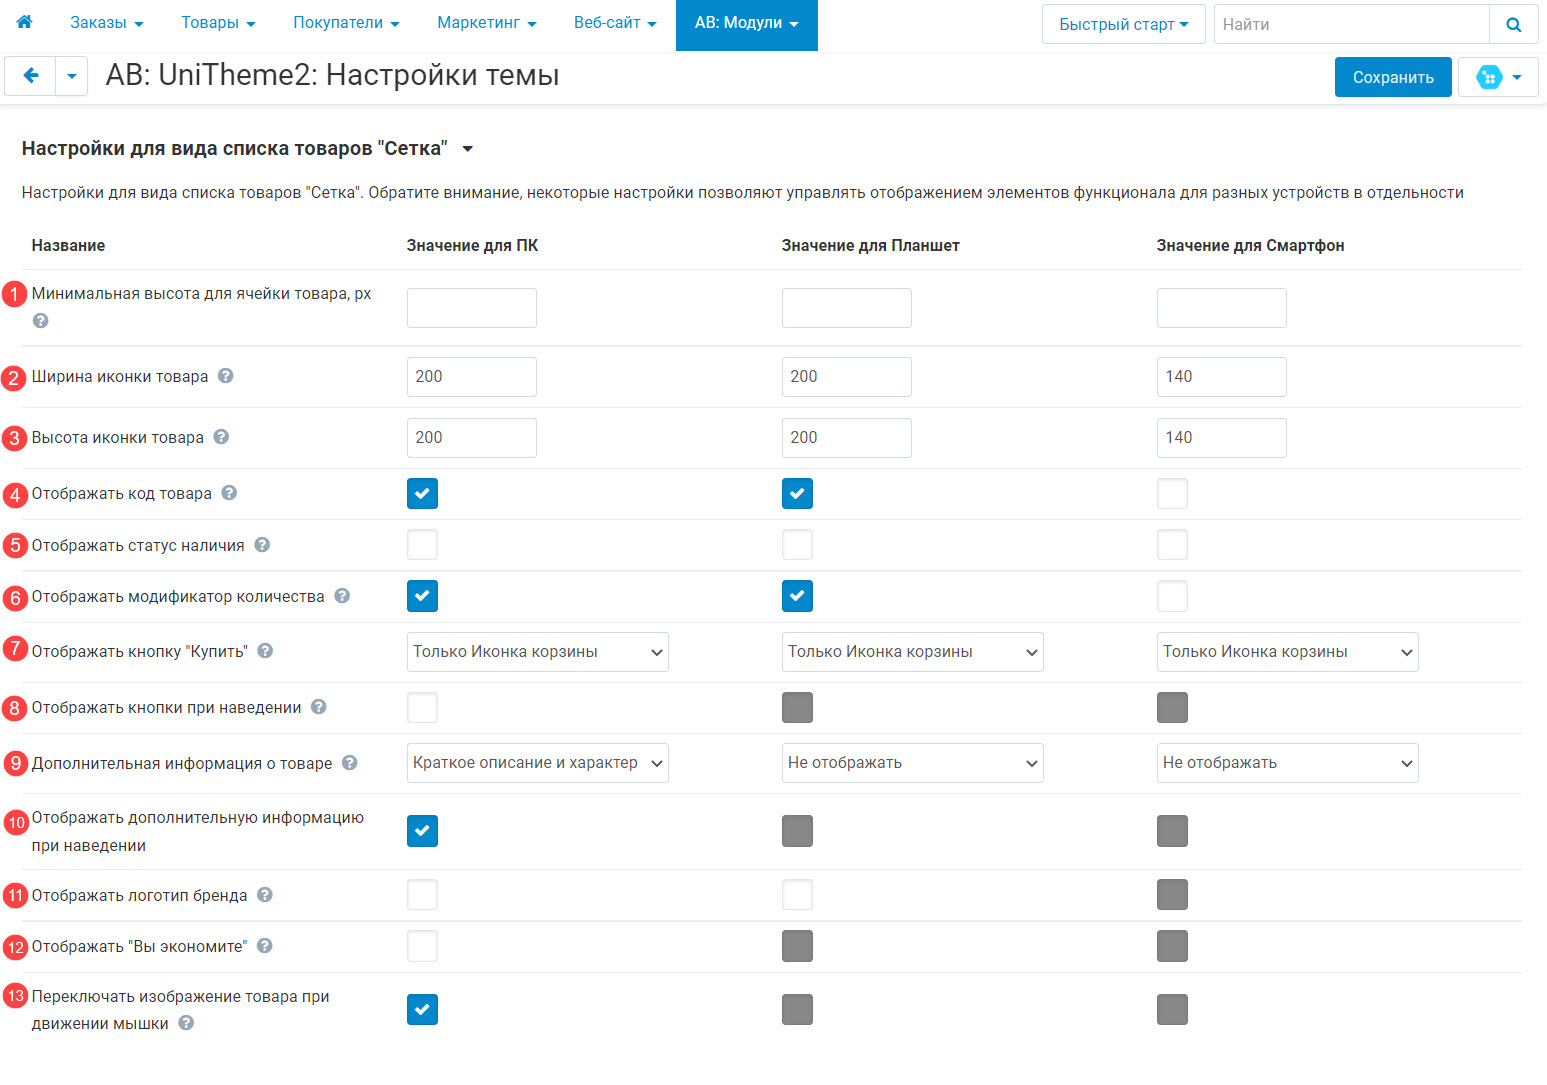Open help for brand logo display
This screenshot has height=1085, width=1547.
[x=265, y=895]
